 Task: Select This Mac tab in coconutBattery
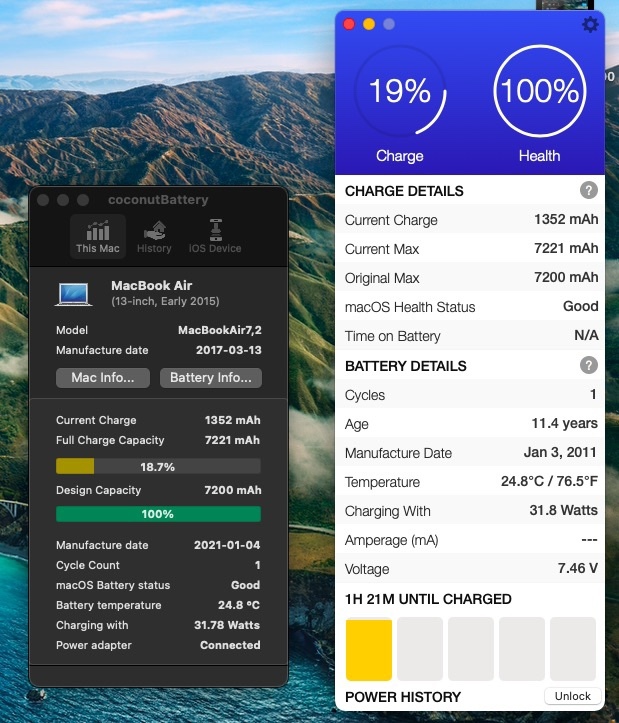tap(98, 236)
